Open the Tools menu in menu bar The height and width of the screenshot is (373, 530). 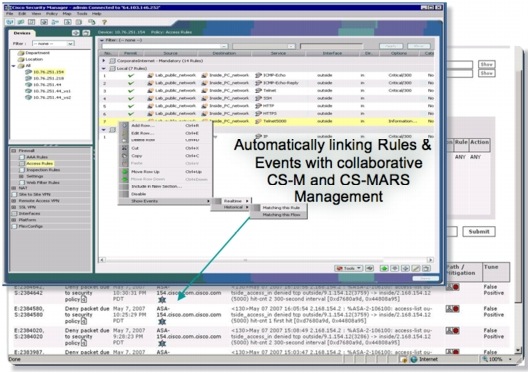pos(82,14)
